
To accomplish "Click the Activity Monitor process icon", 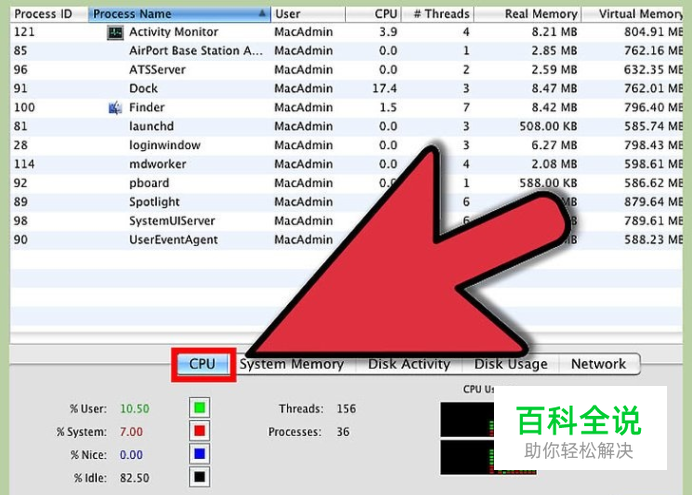I will point(115,32).
